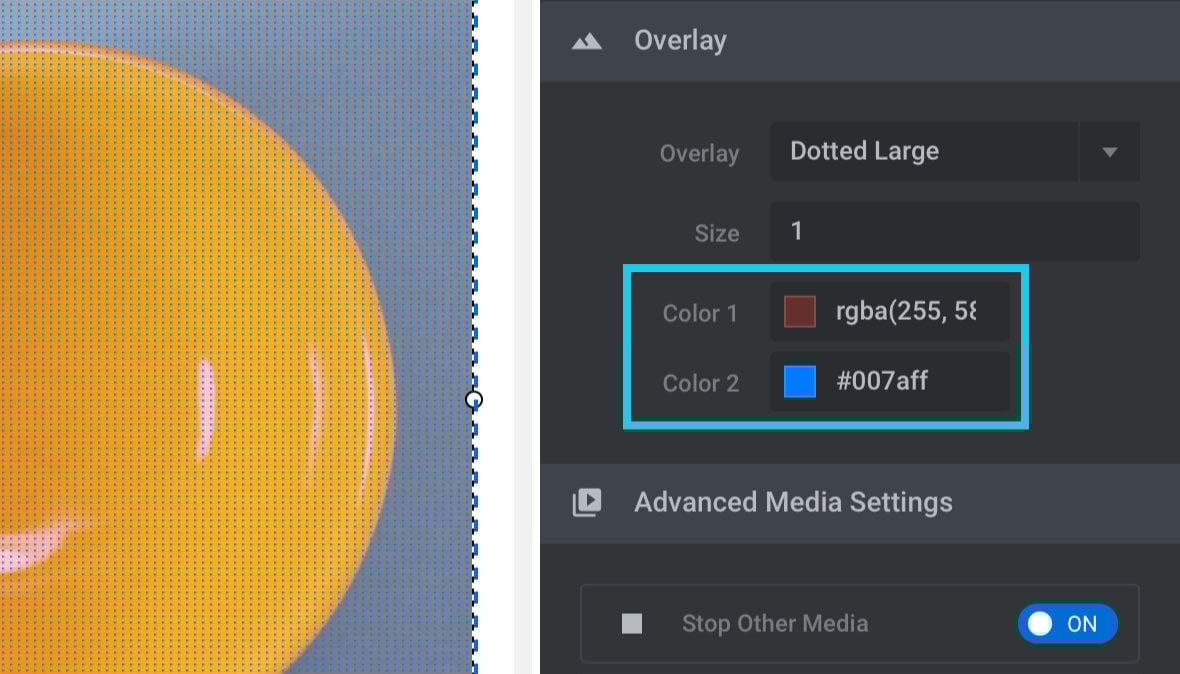
Task: Collapse the Advanced Media Settings section
Action: [x=859, y=502]
